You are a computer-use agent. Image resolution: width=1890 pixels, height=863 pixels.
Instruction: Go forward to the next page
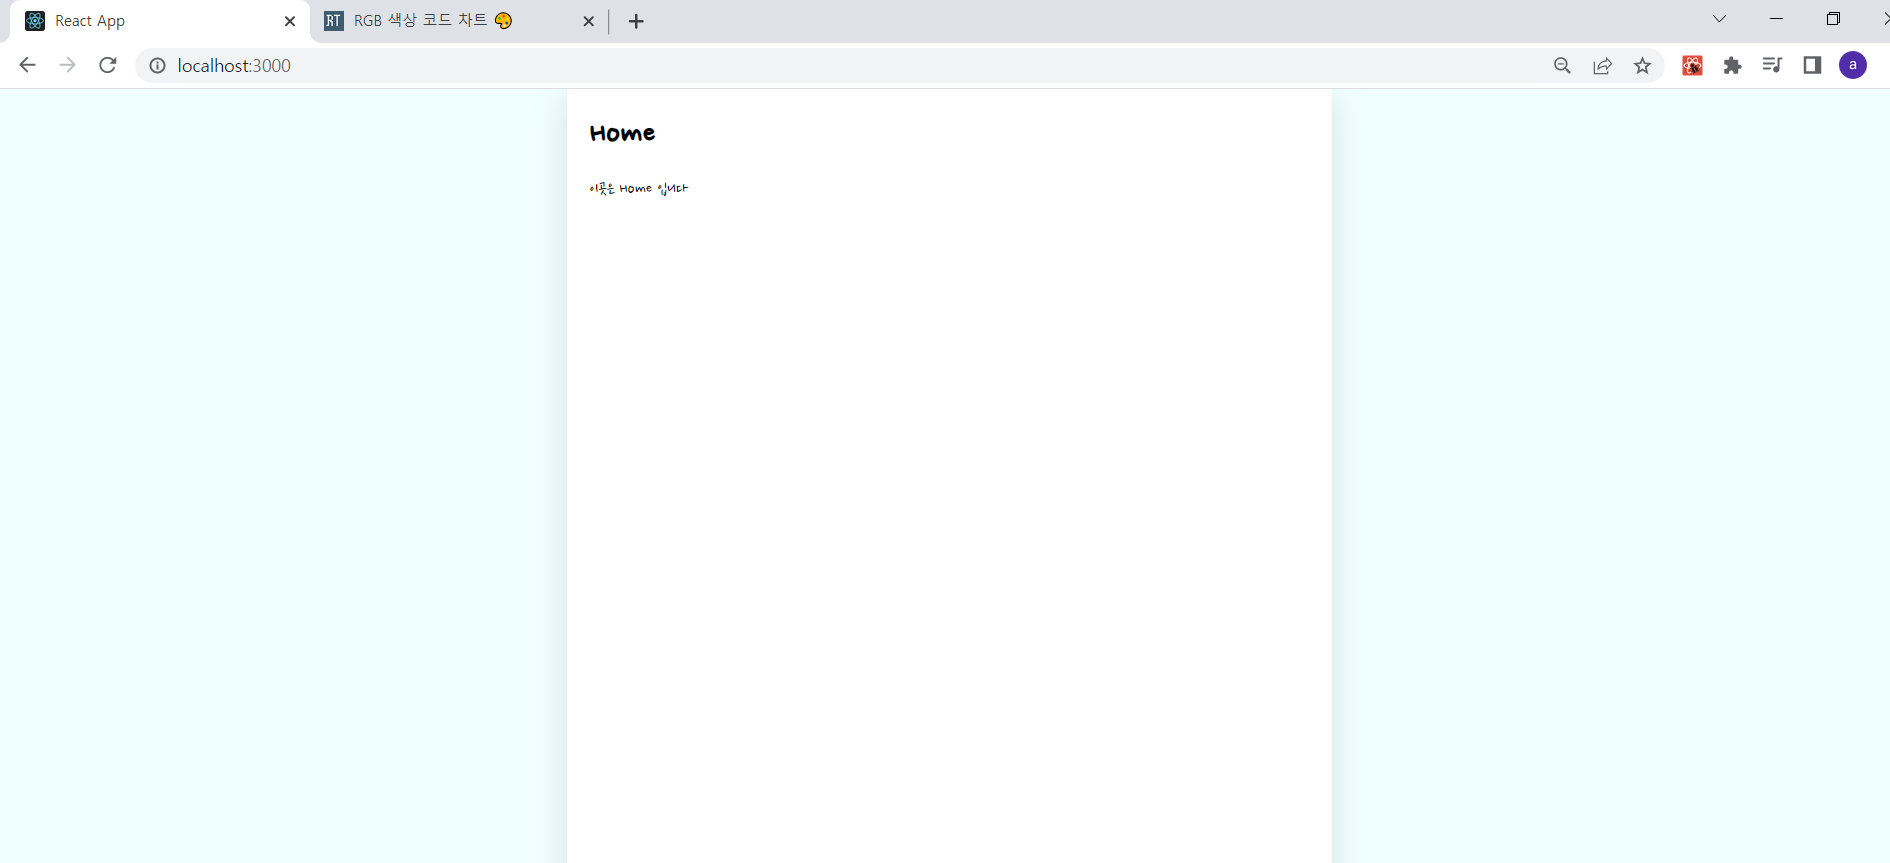click(67, 65)
